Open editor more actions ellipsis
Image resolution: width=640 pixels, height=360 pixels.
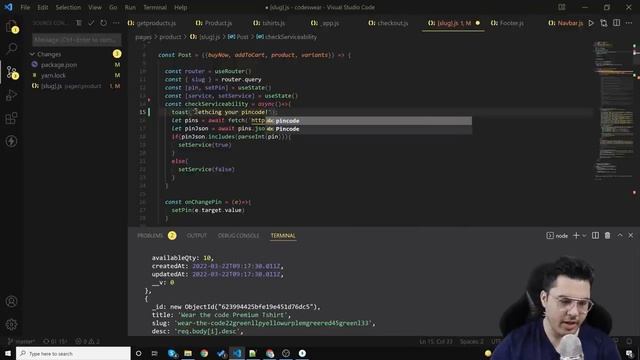[629, 23]
